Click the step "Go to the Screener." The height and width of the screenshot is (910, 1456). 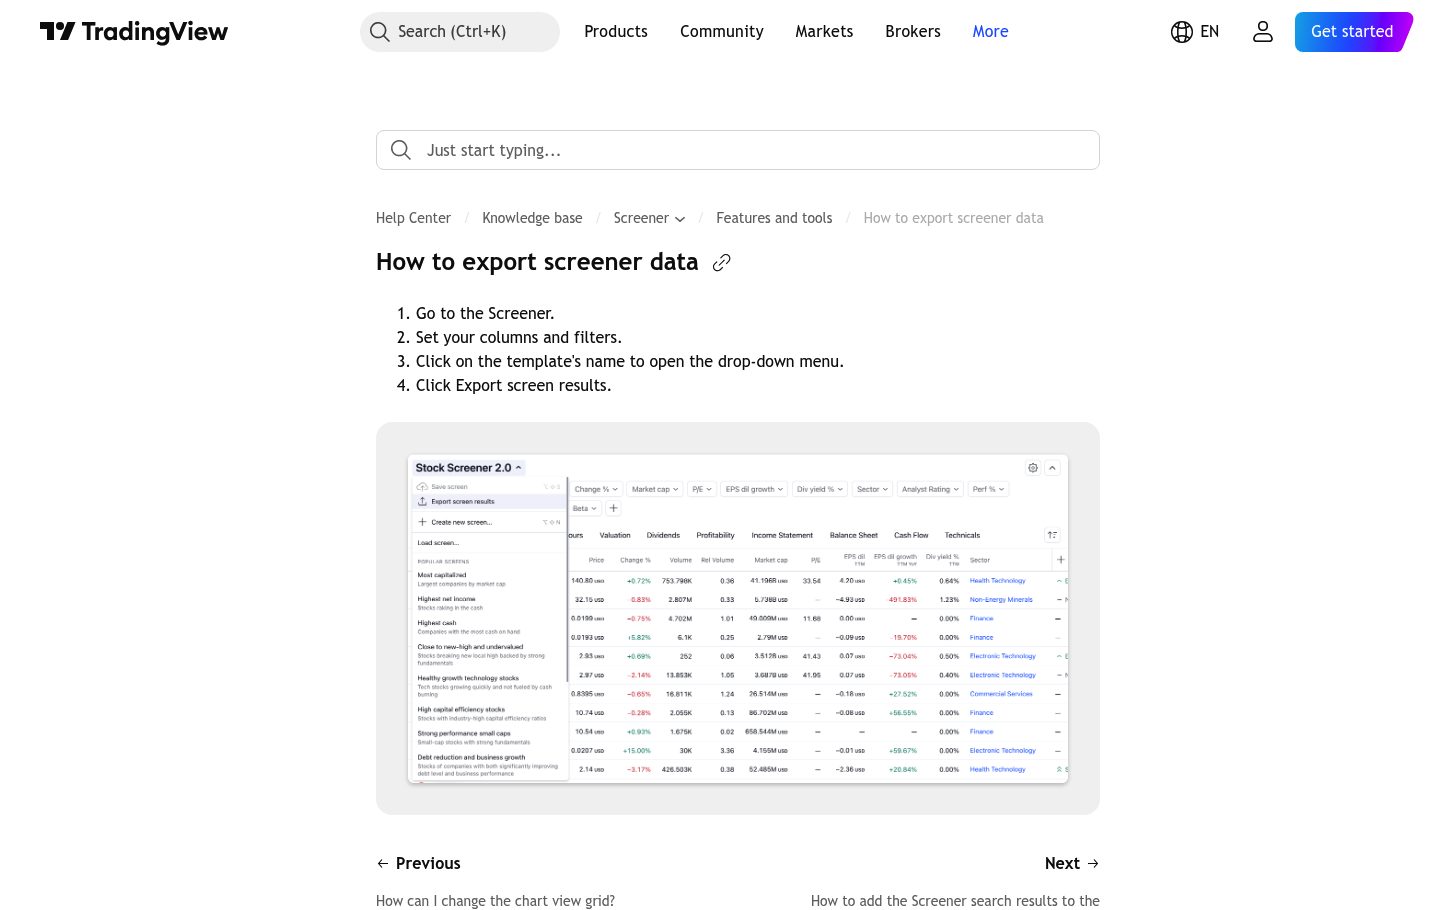[485, 313]
